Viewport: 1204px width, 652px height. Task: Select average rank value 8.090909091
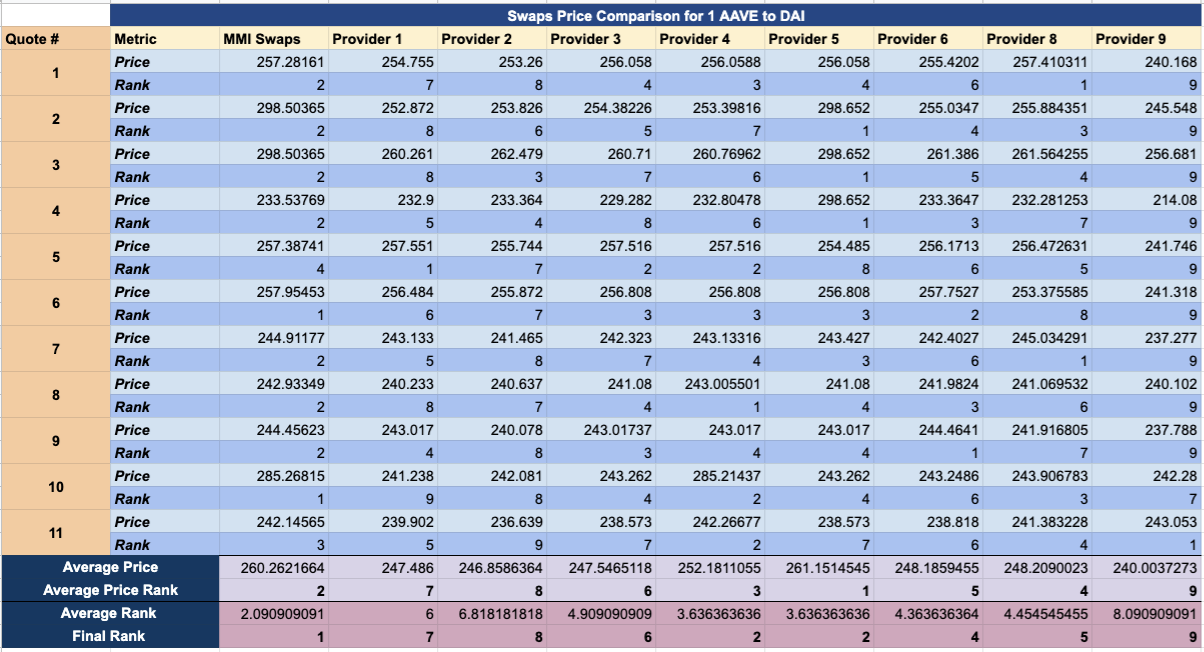pos(1147,614)
